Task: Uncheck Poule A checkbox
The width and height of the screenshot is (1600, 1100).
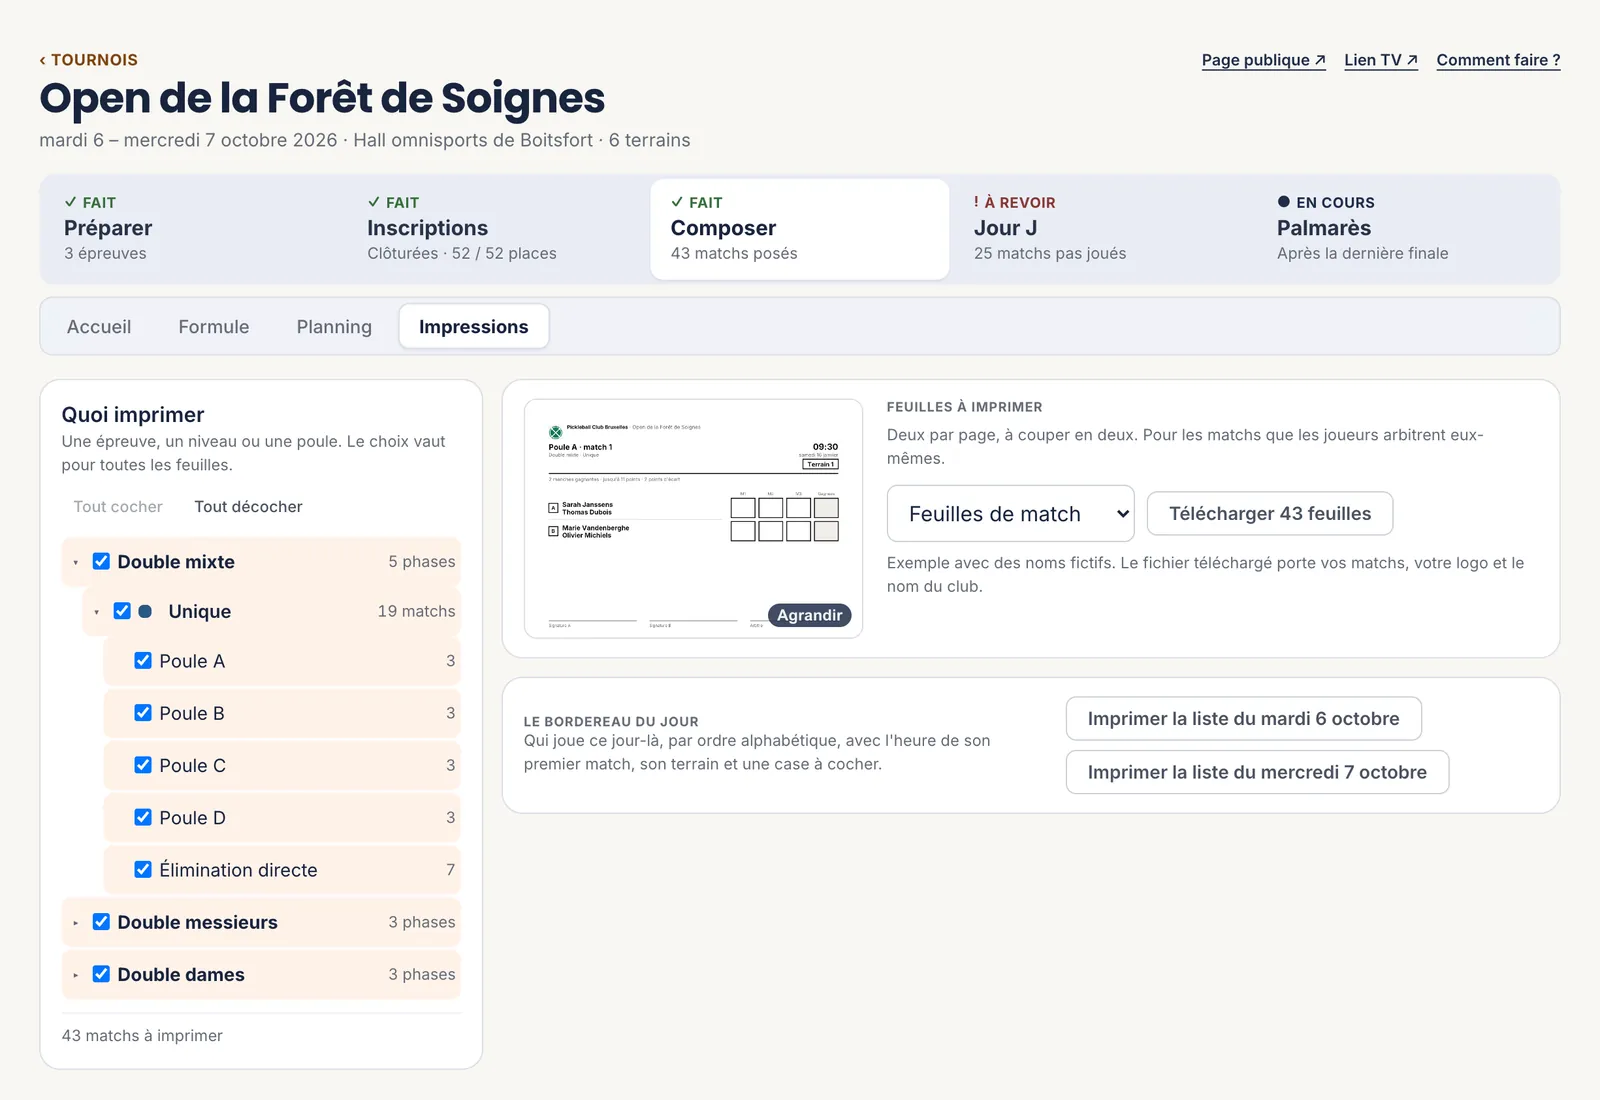Action: (x=143, y=661)
